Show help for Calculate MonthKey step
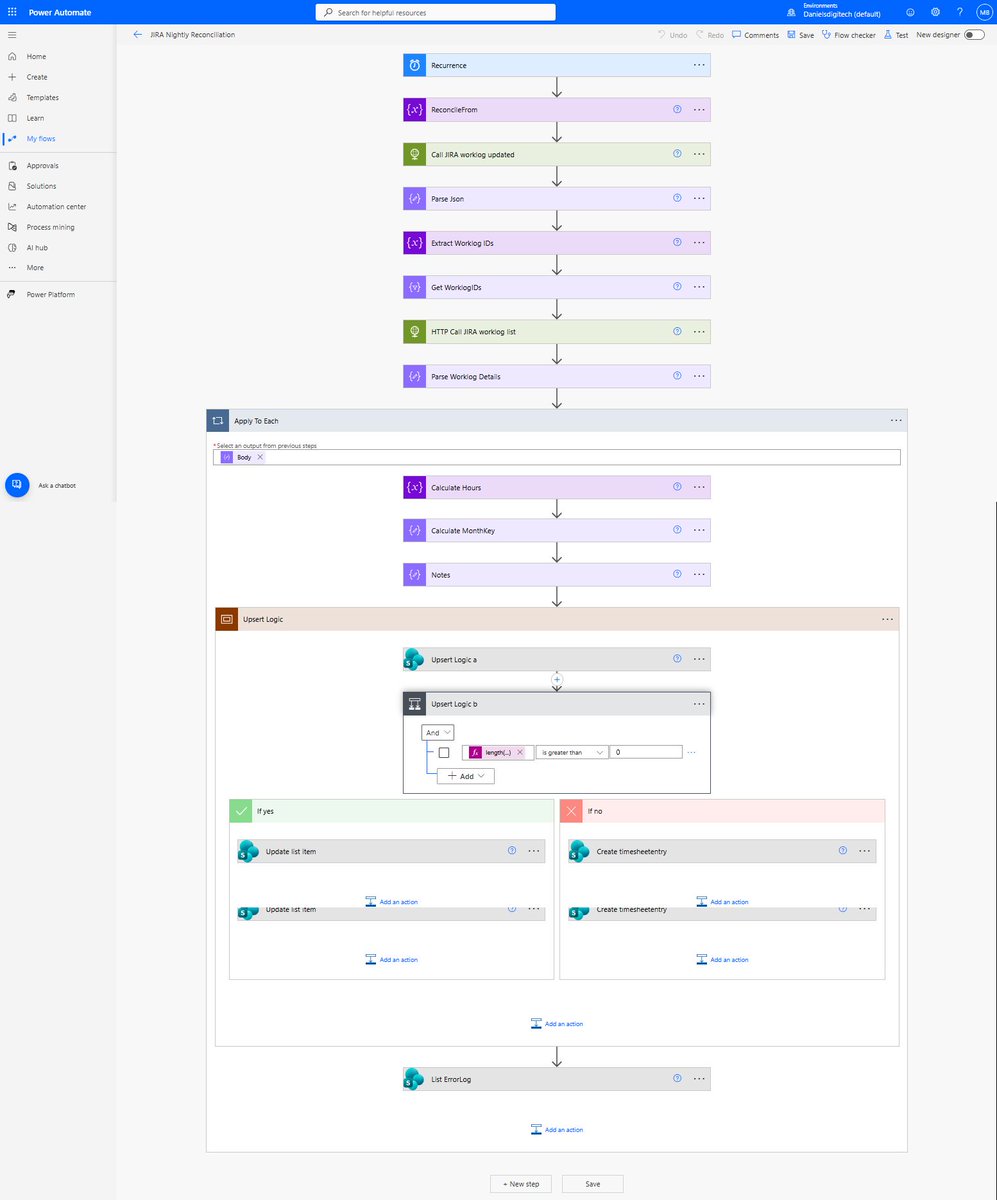This screenshot has height=1200, width=997. [x=677, y=530]
